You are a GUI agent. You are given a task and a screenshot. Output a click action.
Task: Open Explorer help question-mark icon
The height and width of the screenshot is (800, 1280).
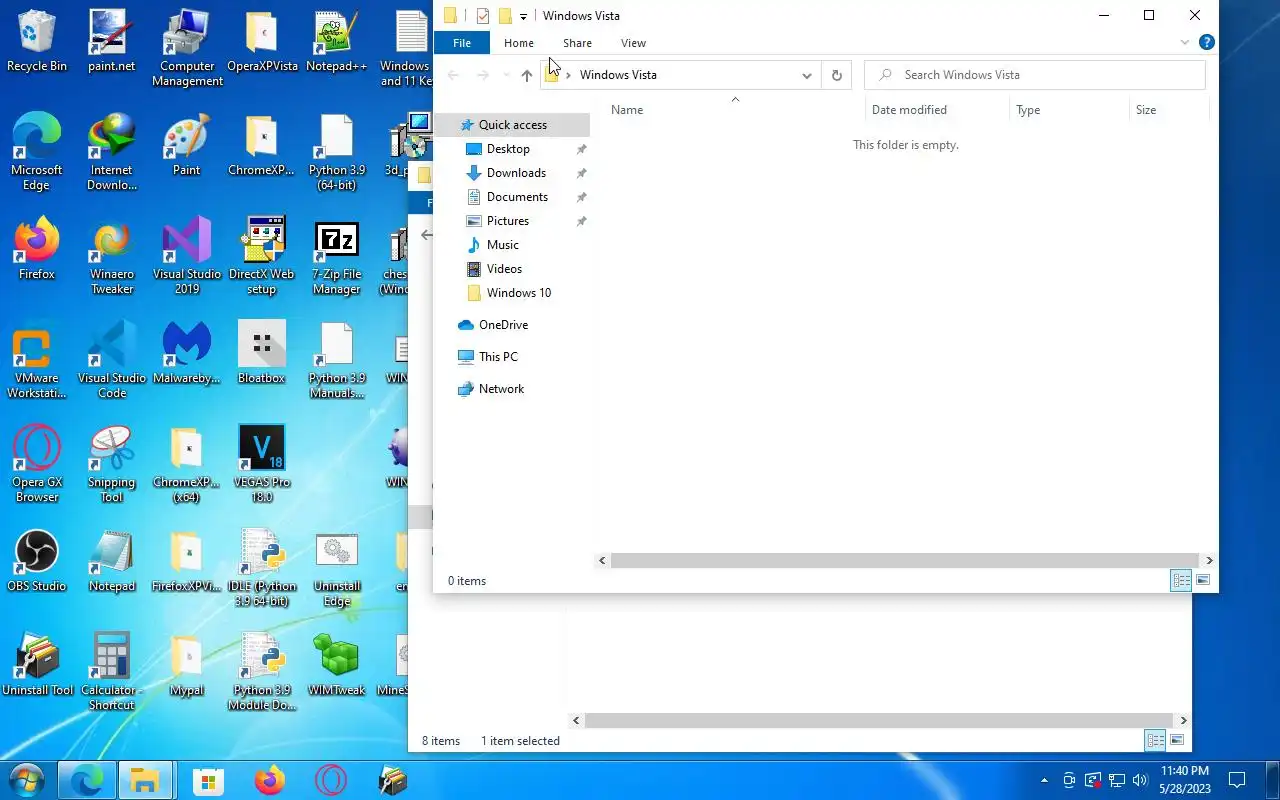(1207, 43)
